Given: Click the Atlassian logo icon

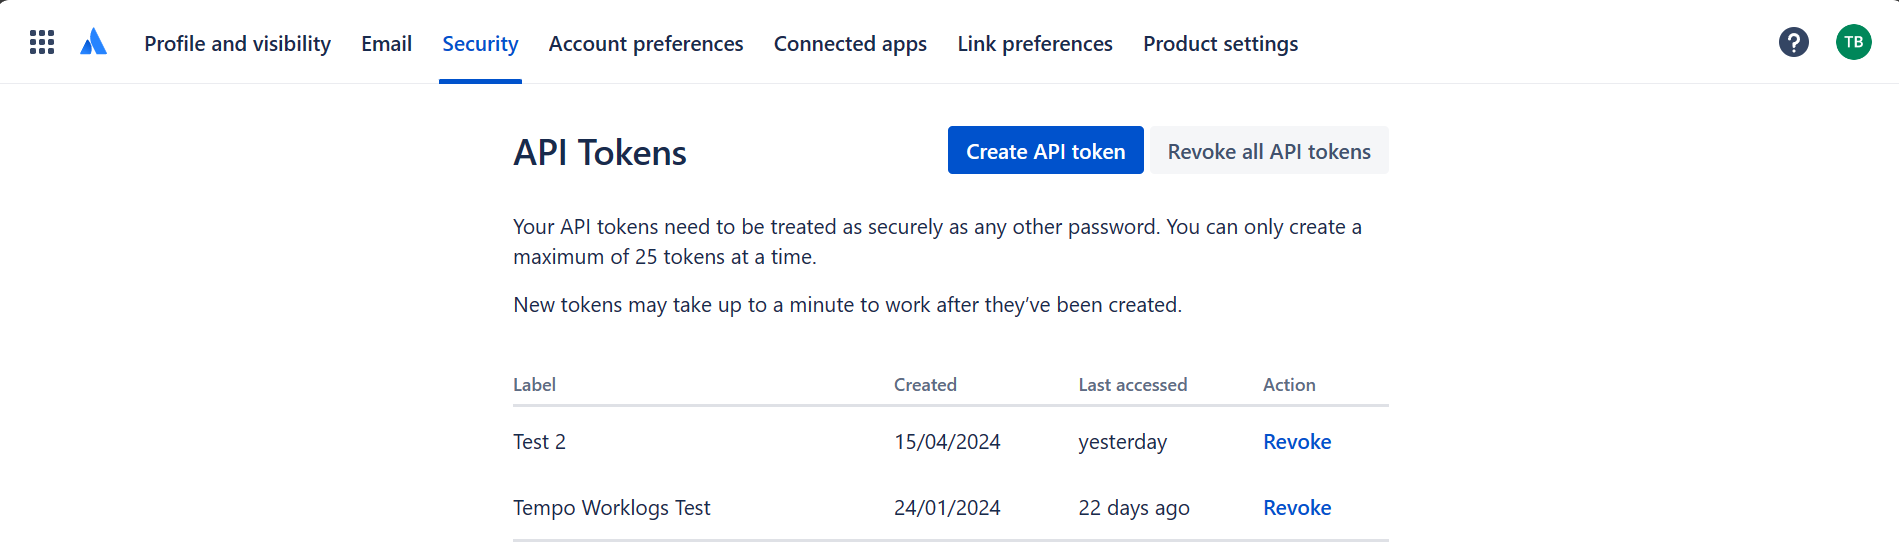Looking at the screenshot, I should click(93, 42).
